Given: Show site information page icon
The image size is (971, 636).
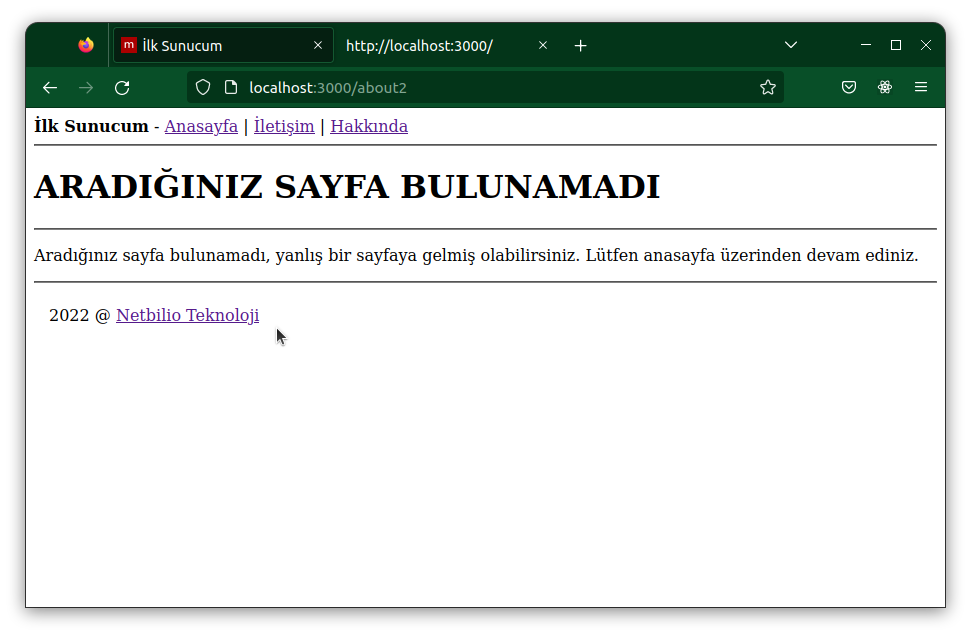Looking at the screenshot, I should pyautogui.click(x=231, y=87).
